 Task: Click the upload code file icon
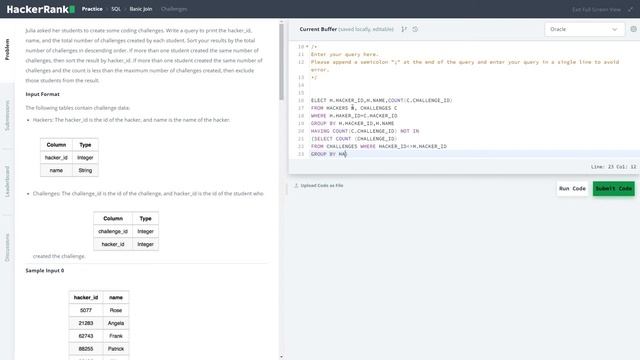[x=296, y=185]
